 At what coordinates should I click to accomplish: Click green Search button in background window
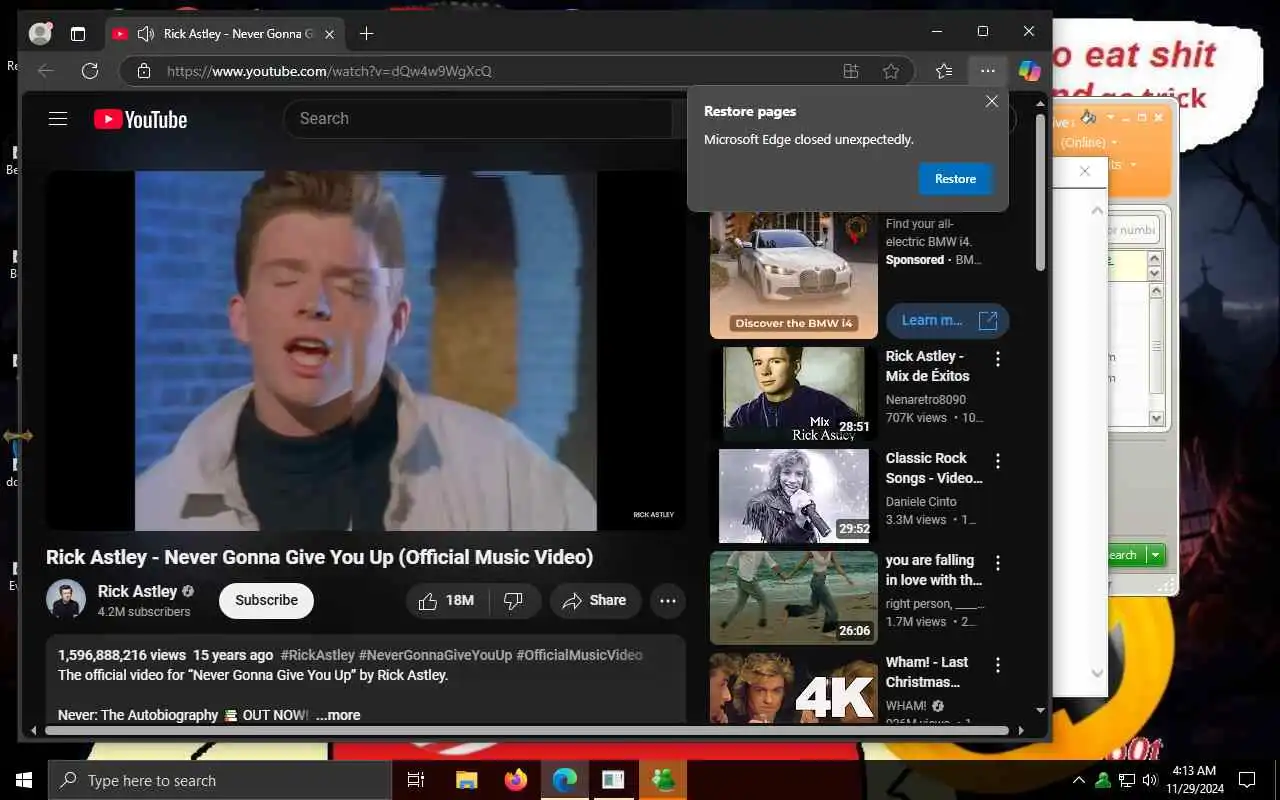pos(1125,555)
